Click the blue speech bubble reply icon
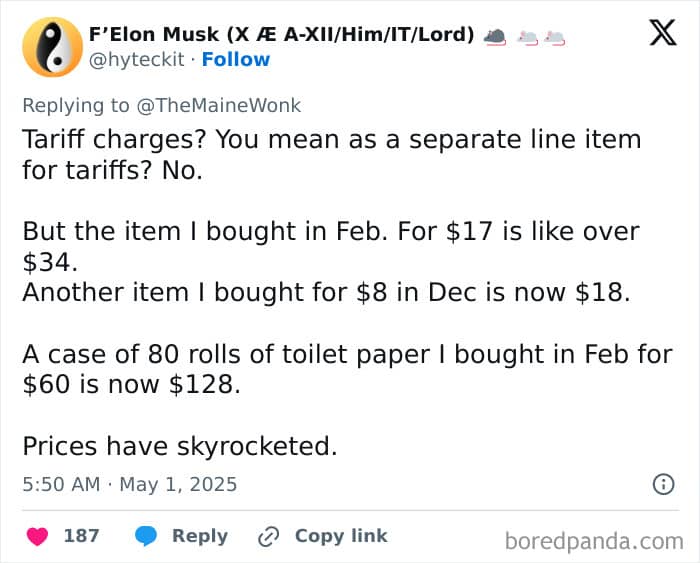Image resolution: width=700 pixels, height=563 pixels. click(x=146, y=536)
